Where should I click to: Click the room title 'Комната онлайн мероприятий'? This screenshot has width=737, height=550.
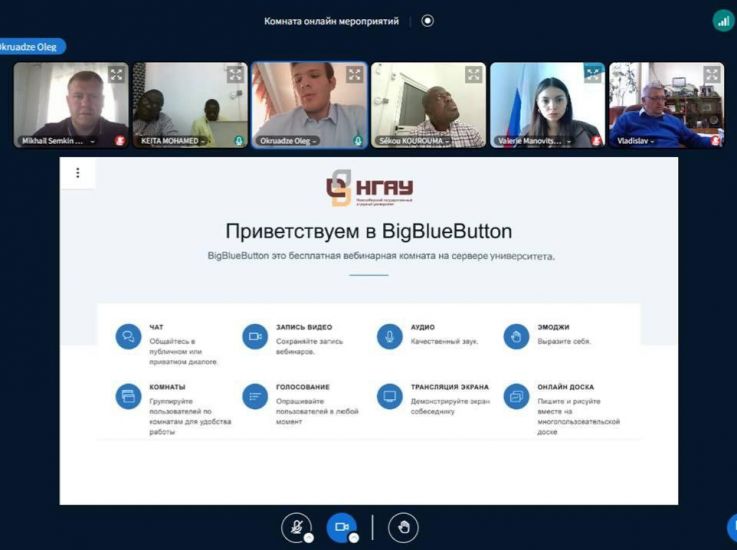(331, 20)
